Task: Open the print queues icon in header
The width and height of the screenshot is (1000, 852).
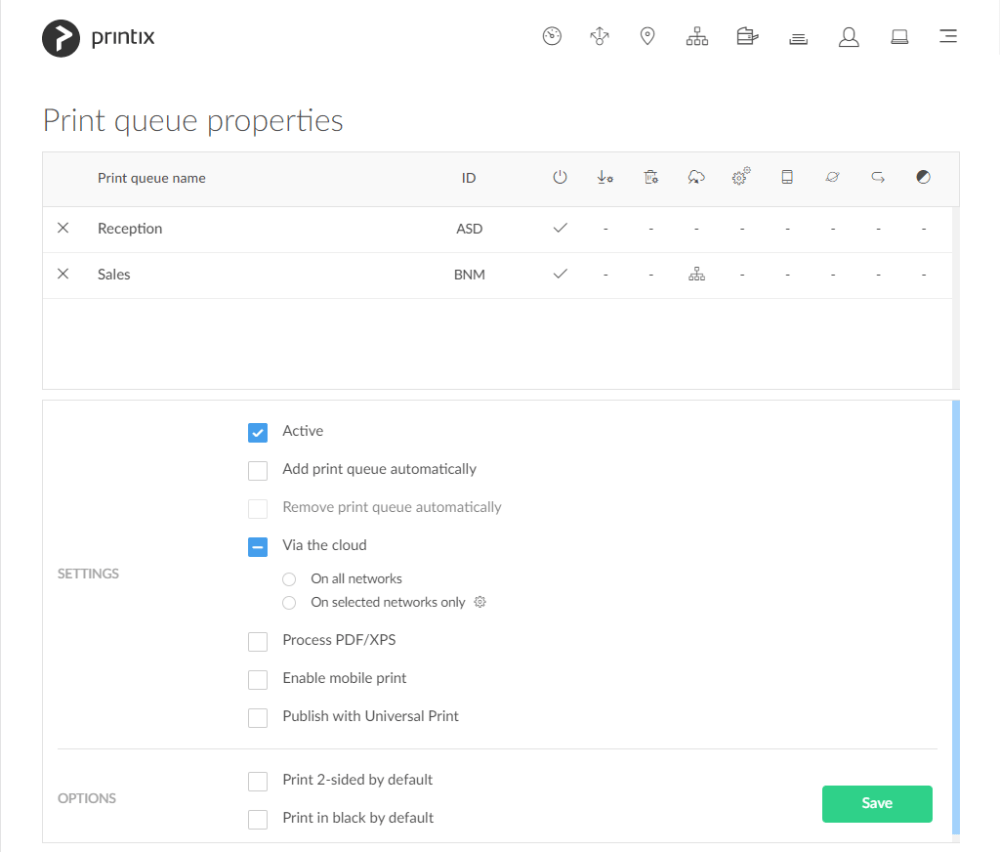Action: point(798,39)
